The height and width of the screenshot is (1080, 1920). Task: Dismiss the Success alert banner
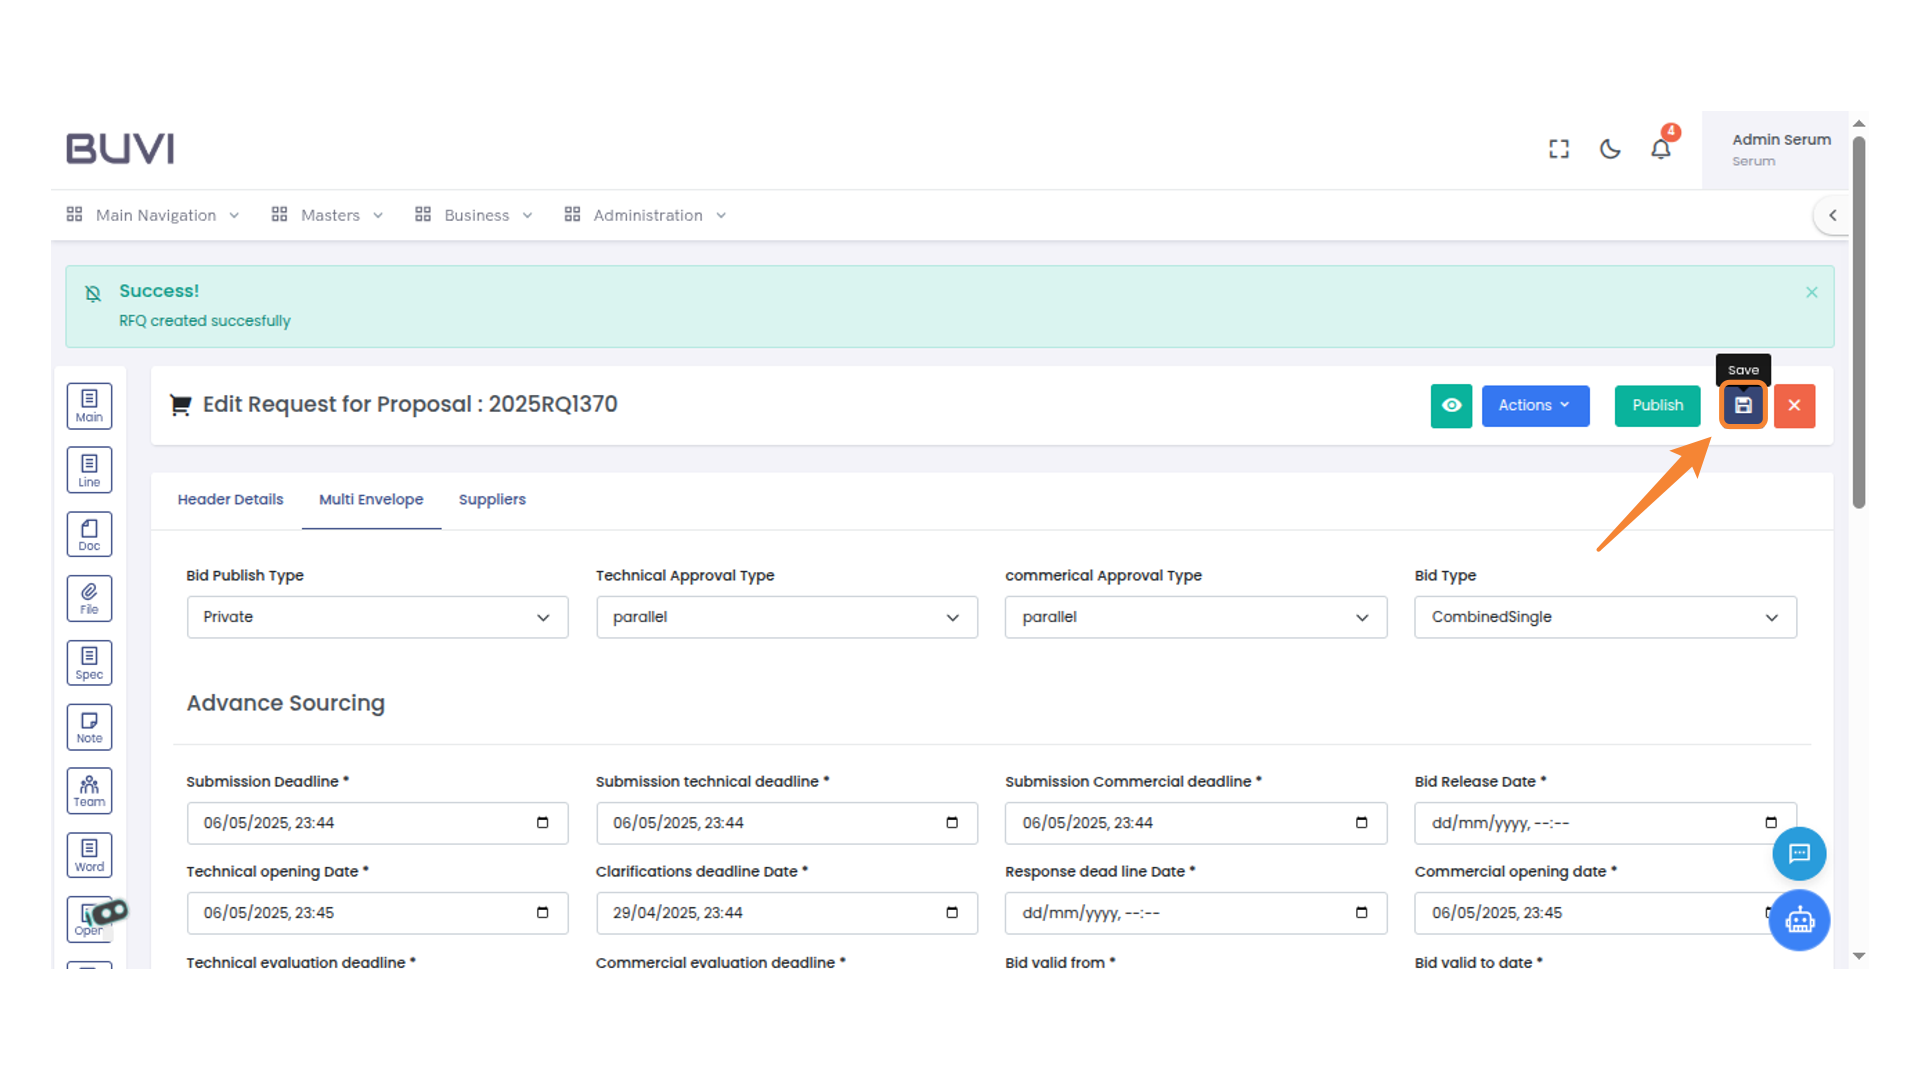tap(1811, 292)
